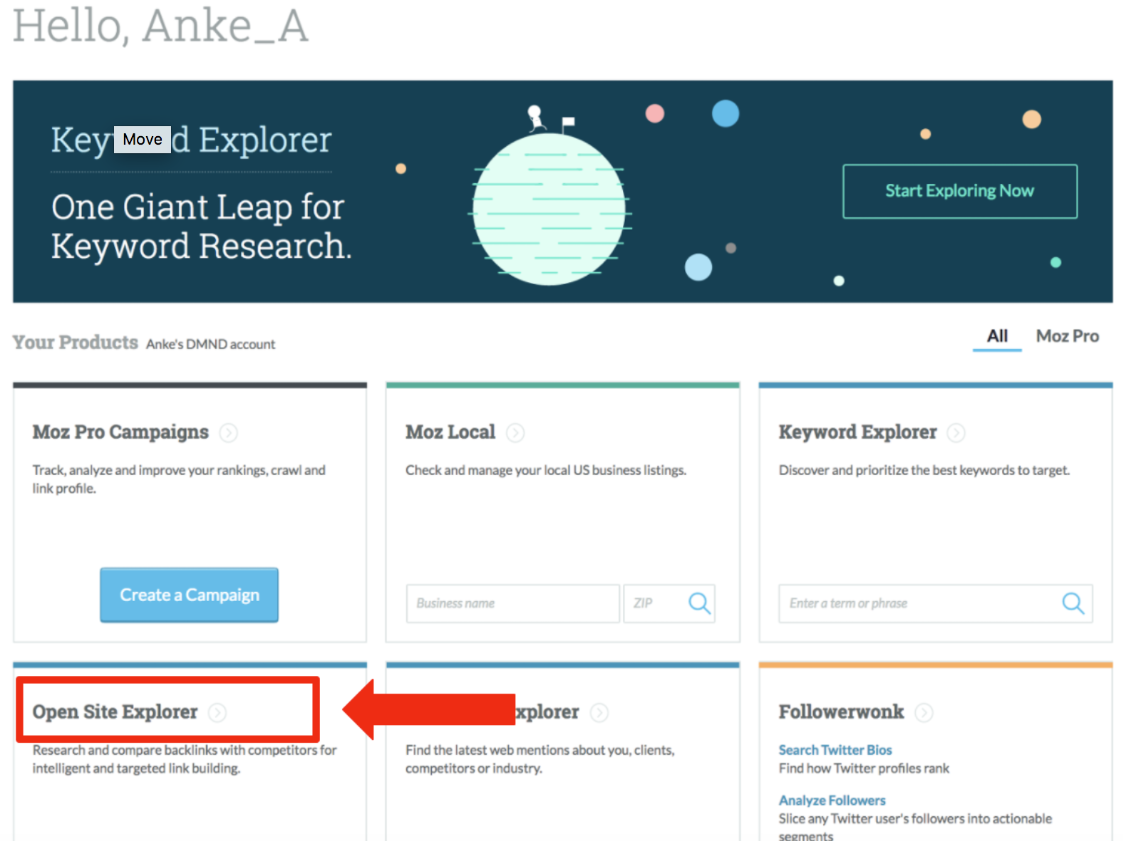Open the Analyze Followers link
The height and width of the screenshot is (854, 1128).
(832, 800)
